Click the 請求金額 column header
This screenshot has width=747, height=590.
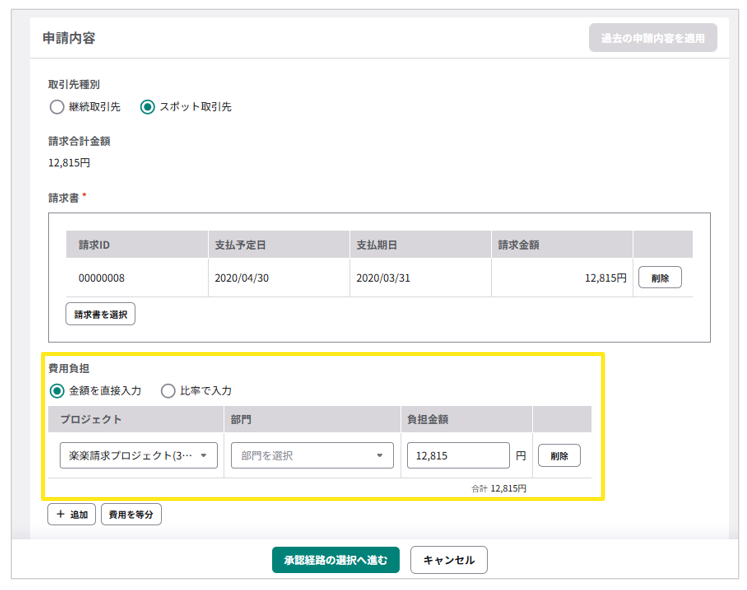pyautogui.click(x=520, y=245)
